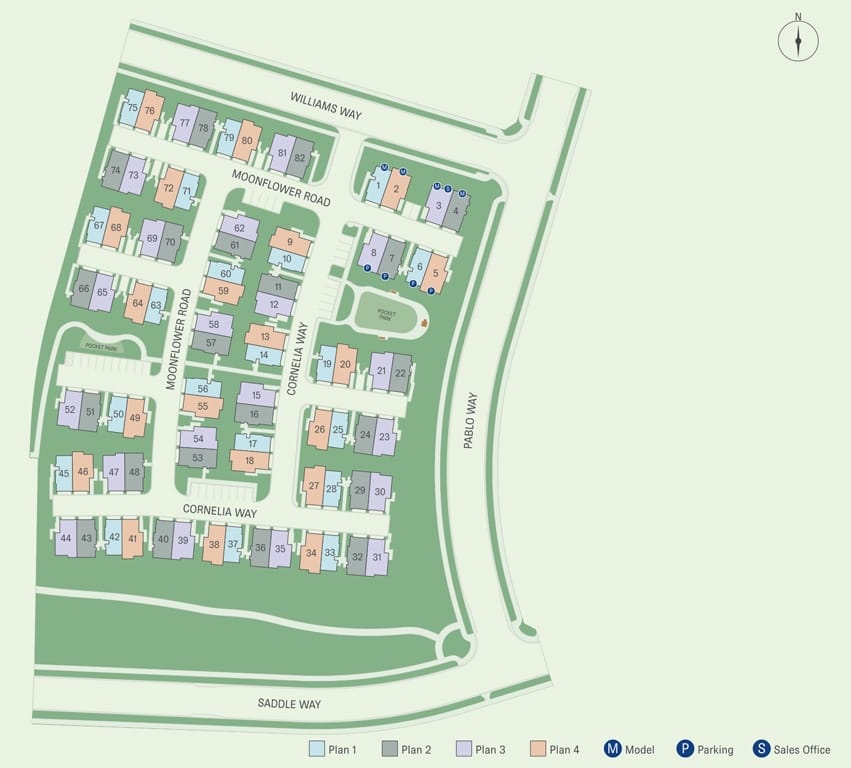Viewport: 851px width, 768px height.
Task: Select the Sales Office badge on homesite 3
Action: [x=448, y=189]
